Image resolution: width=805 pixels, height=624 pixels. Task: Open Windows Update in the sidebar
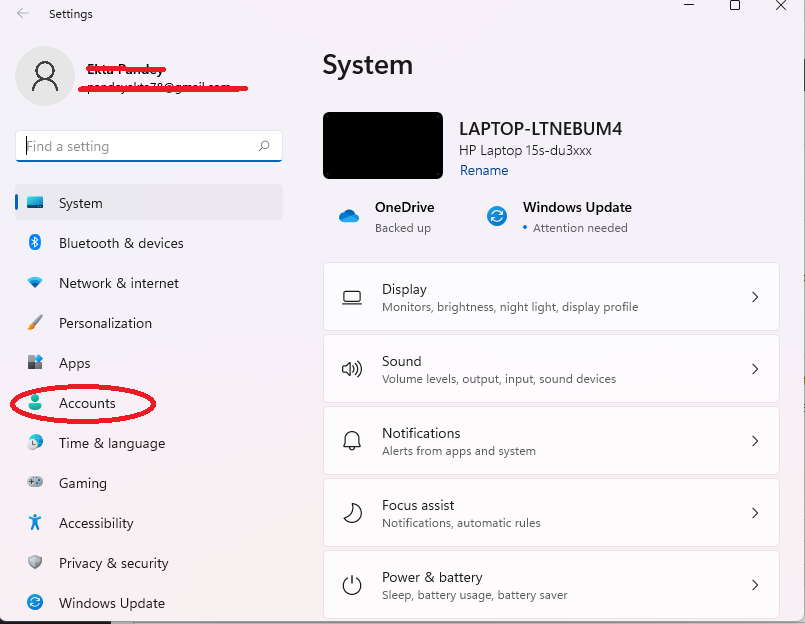(111, 603)
